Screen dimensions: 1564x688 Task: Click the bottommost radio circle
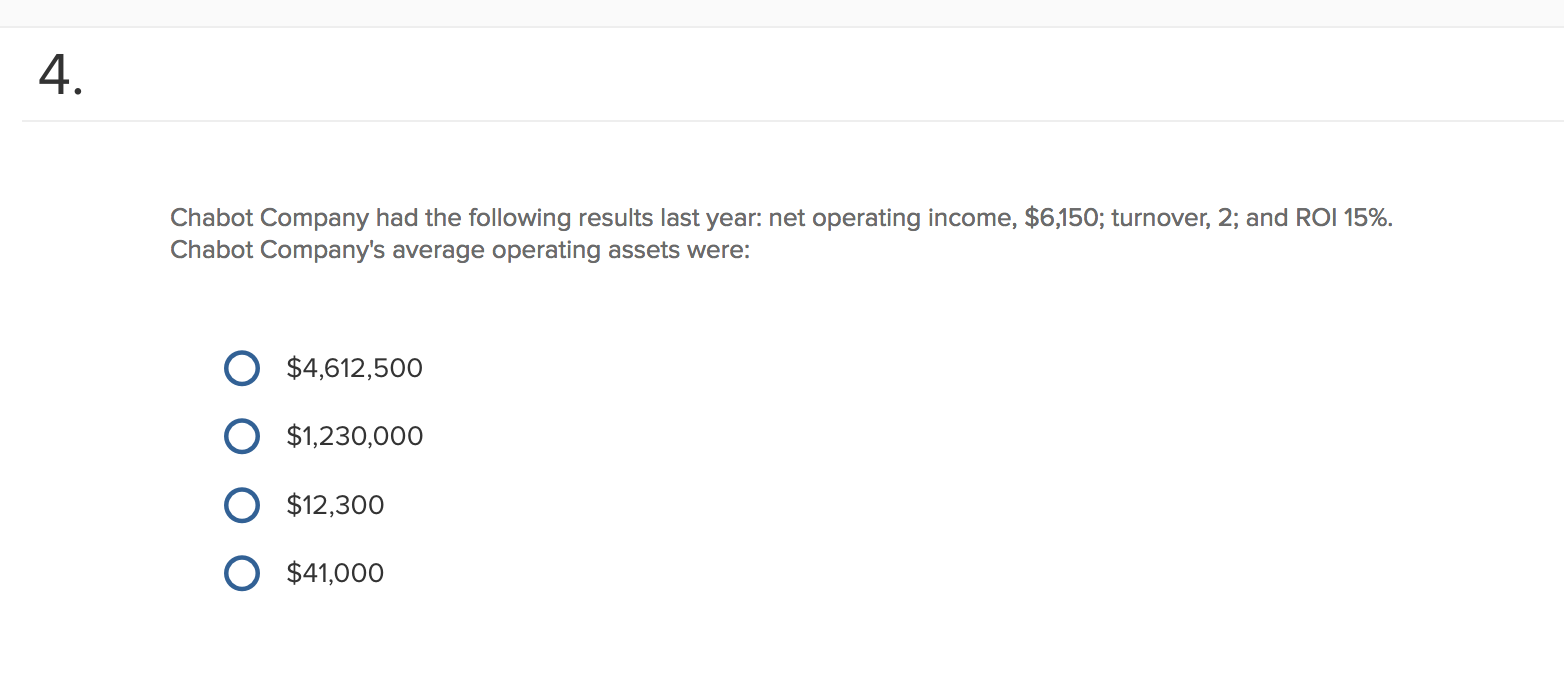pos(242,573)
